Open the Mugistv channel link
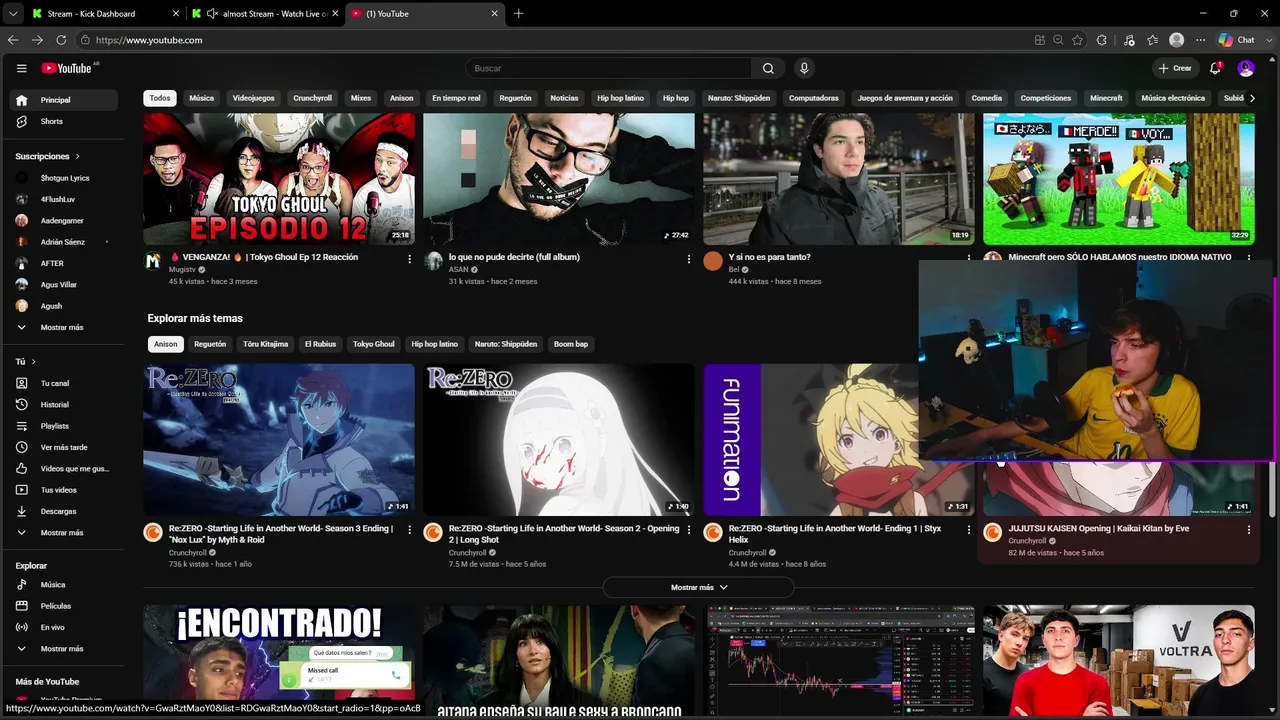Viewport: 1280px width, 720px height. point(182,270)
